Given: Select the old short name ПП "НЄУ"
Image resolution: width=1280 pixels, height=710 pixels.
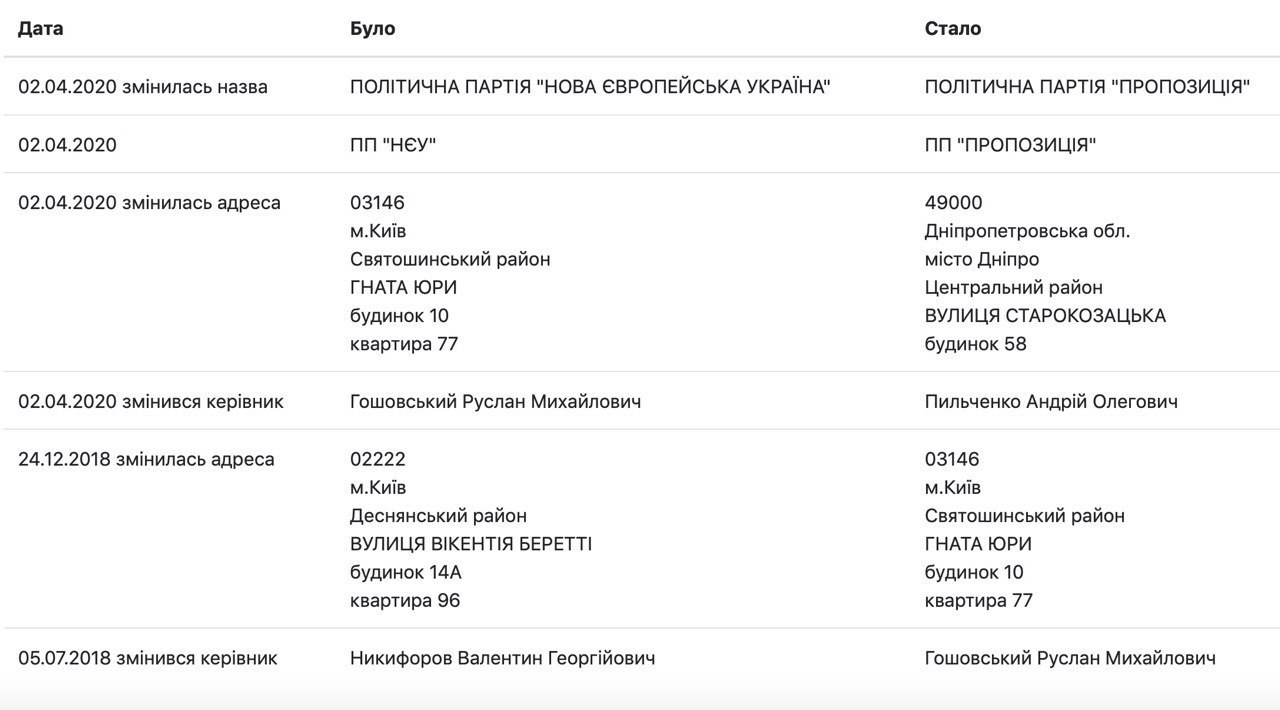Looking at the screenshot, I should [394, 145].
